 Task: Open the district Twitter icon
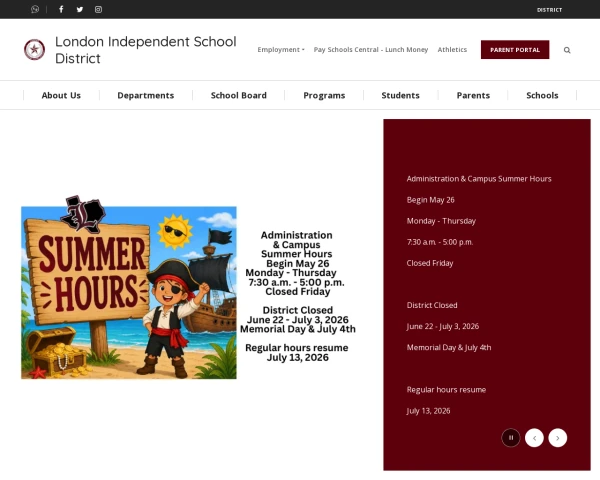pos(80,9)
